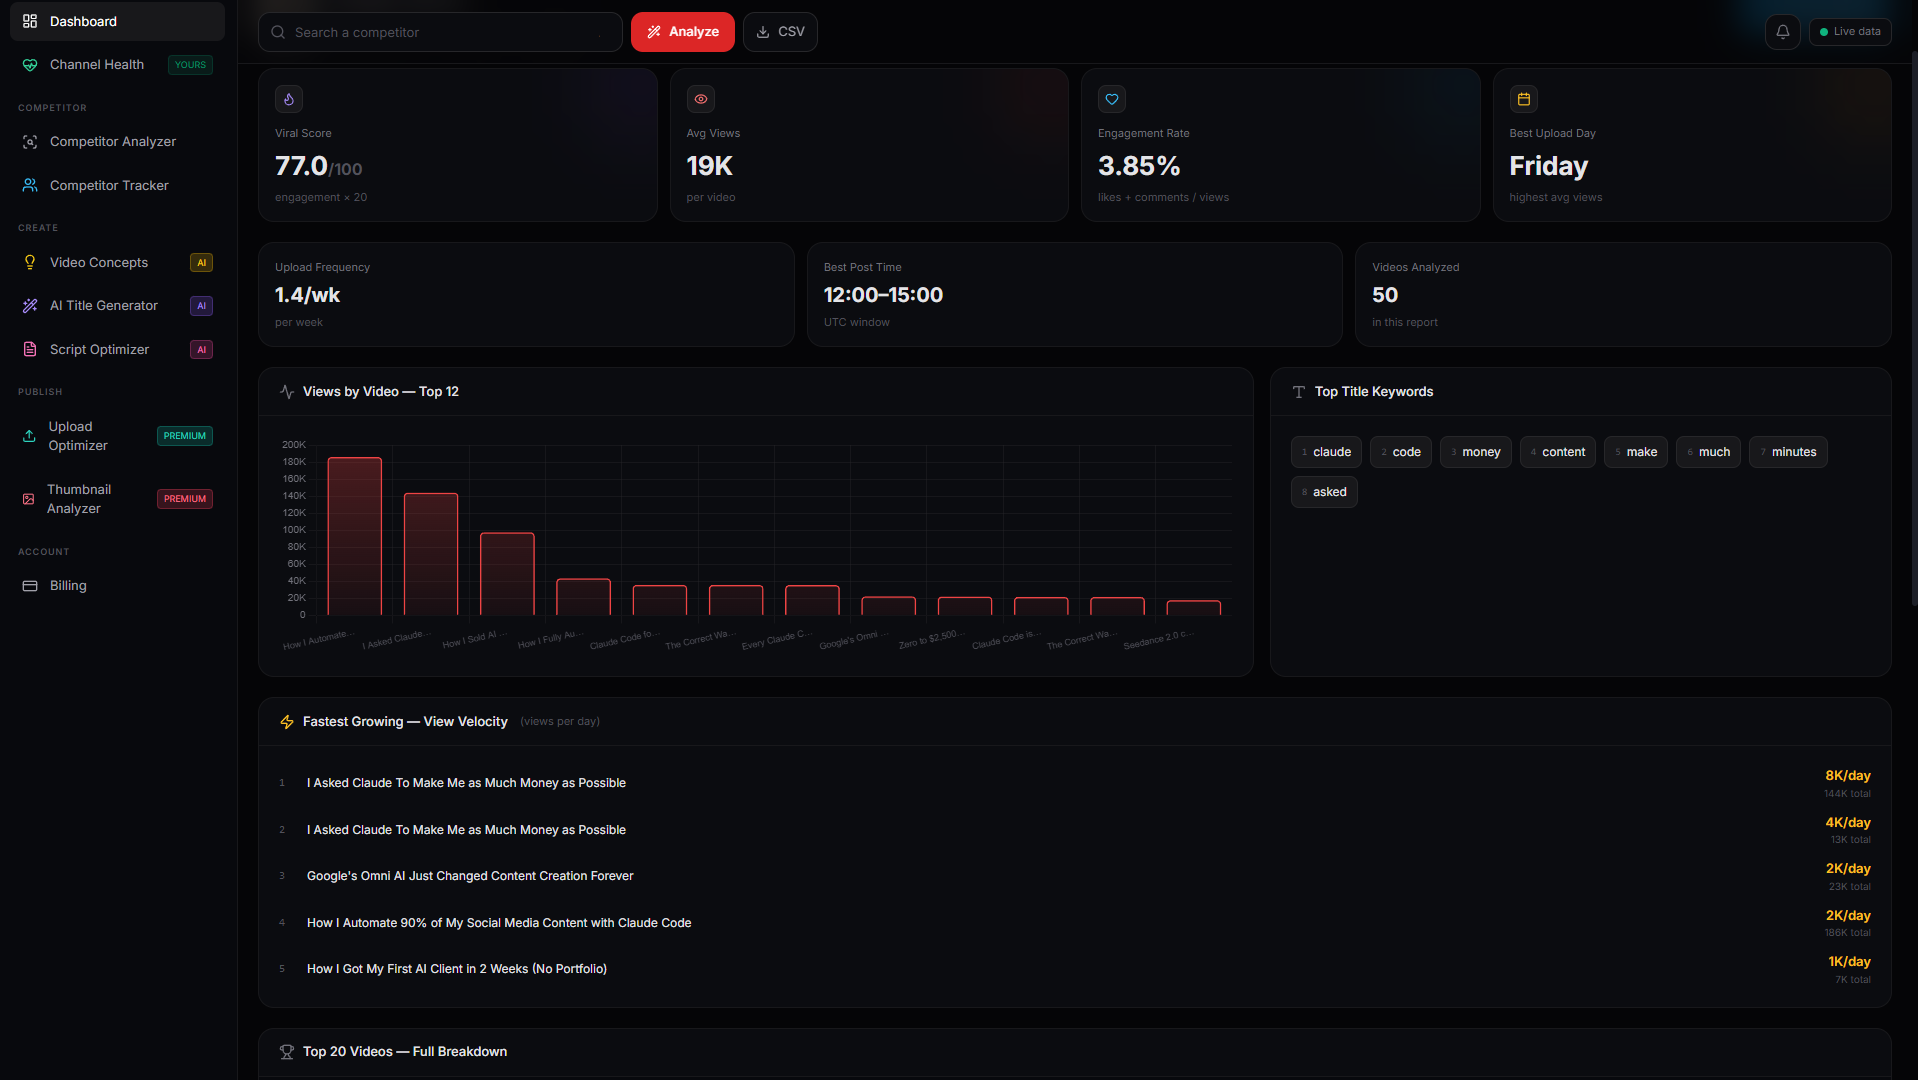Export data with CSV button
The image size is (1918, 1080).
click(x=780, y=32)
